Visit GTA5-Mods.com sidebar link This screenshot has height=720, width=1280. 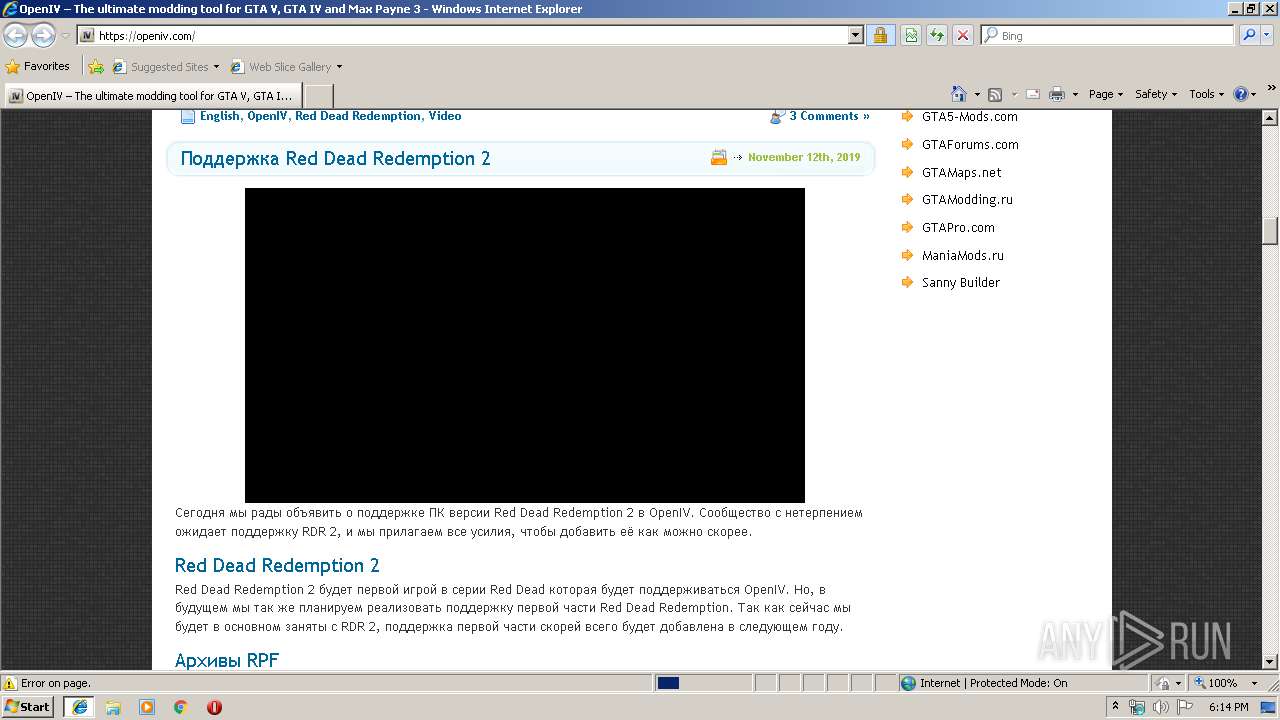tap(970, 117)
